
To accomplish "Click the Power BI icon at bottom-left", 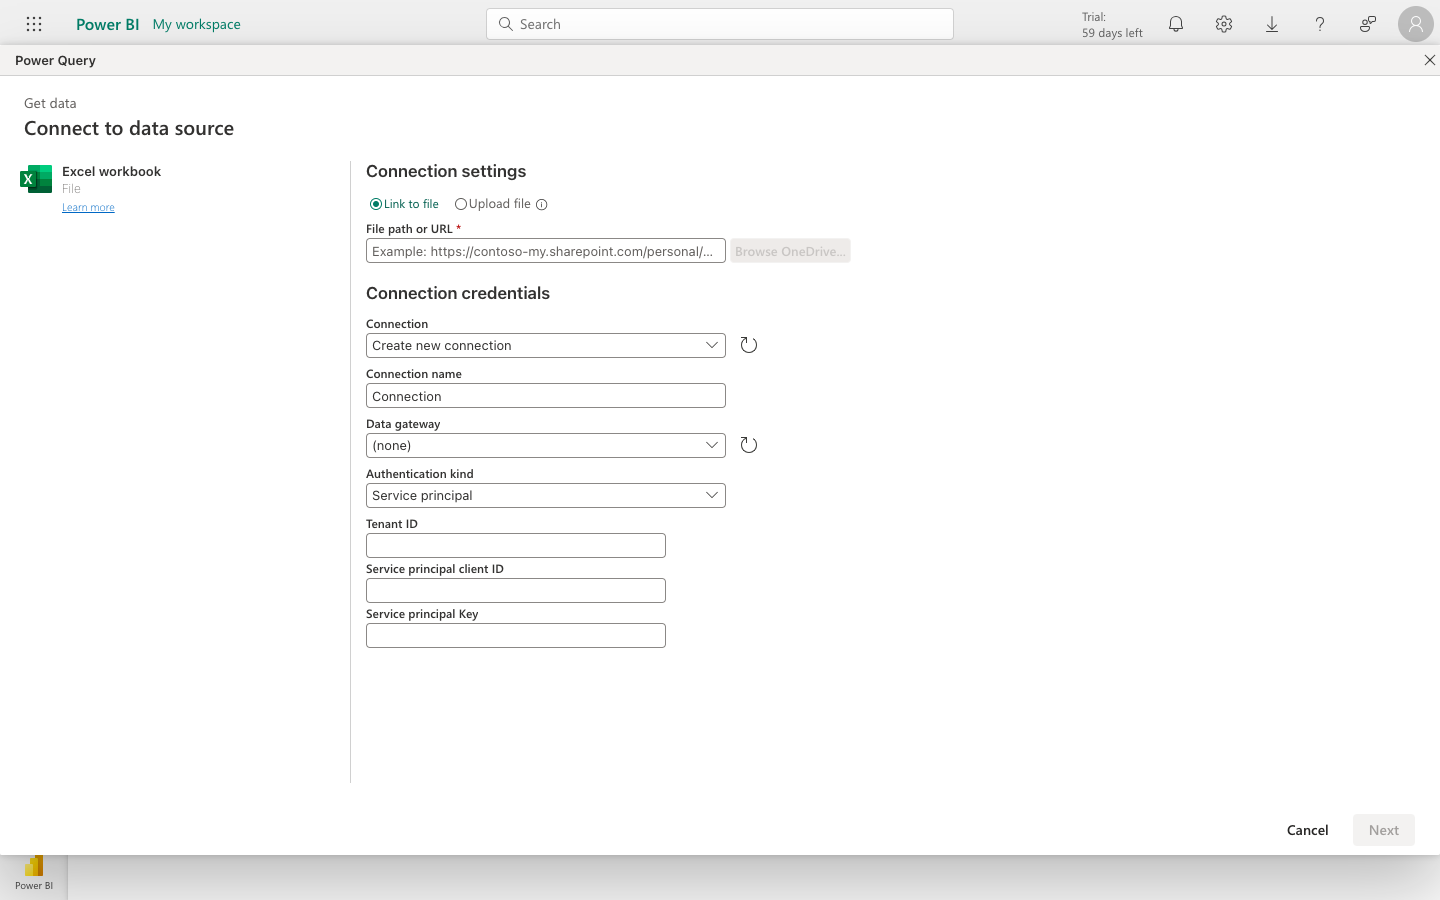I will click(x=34, y=874).
